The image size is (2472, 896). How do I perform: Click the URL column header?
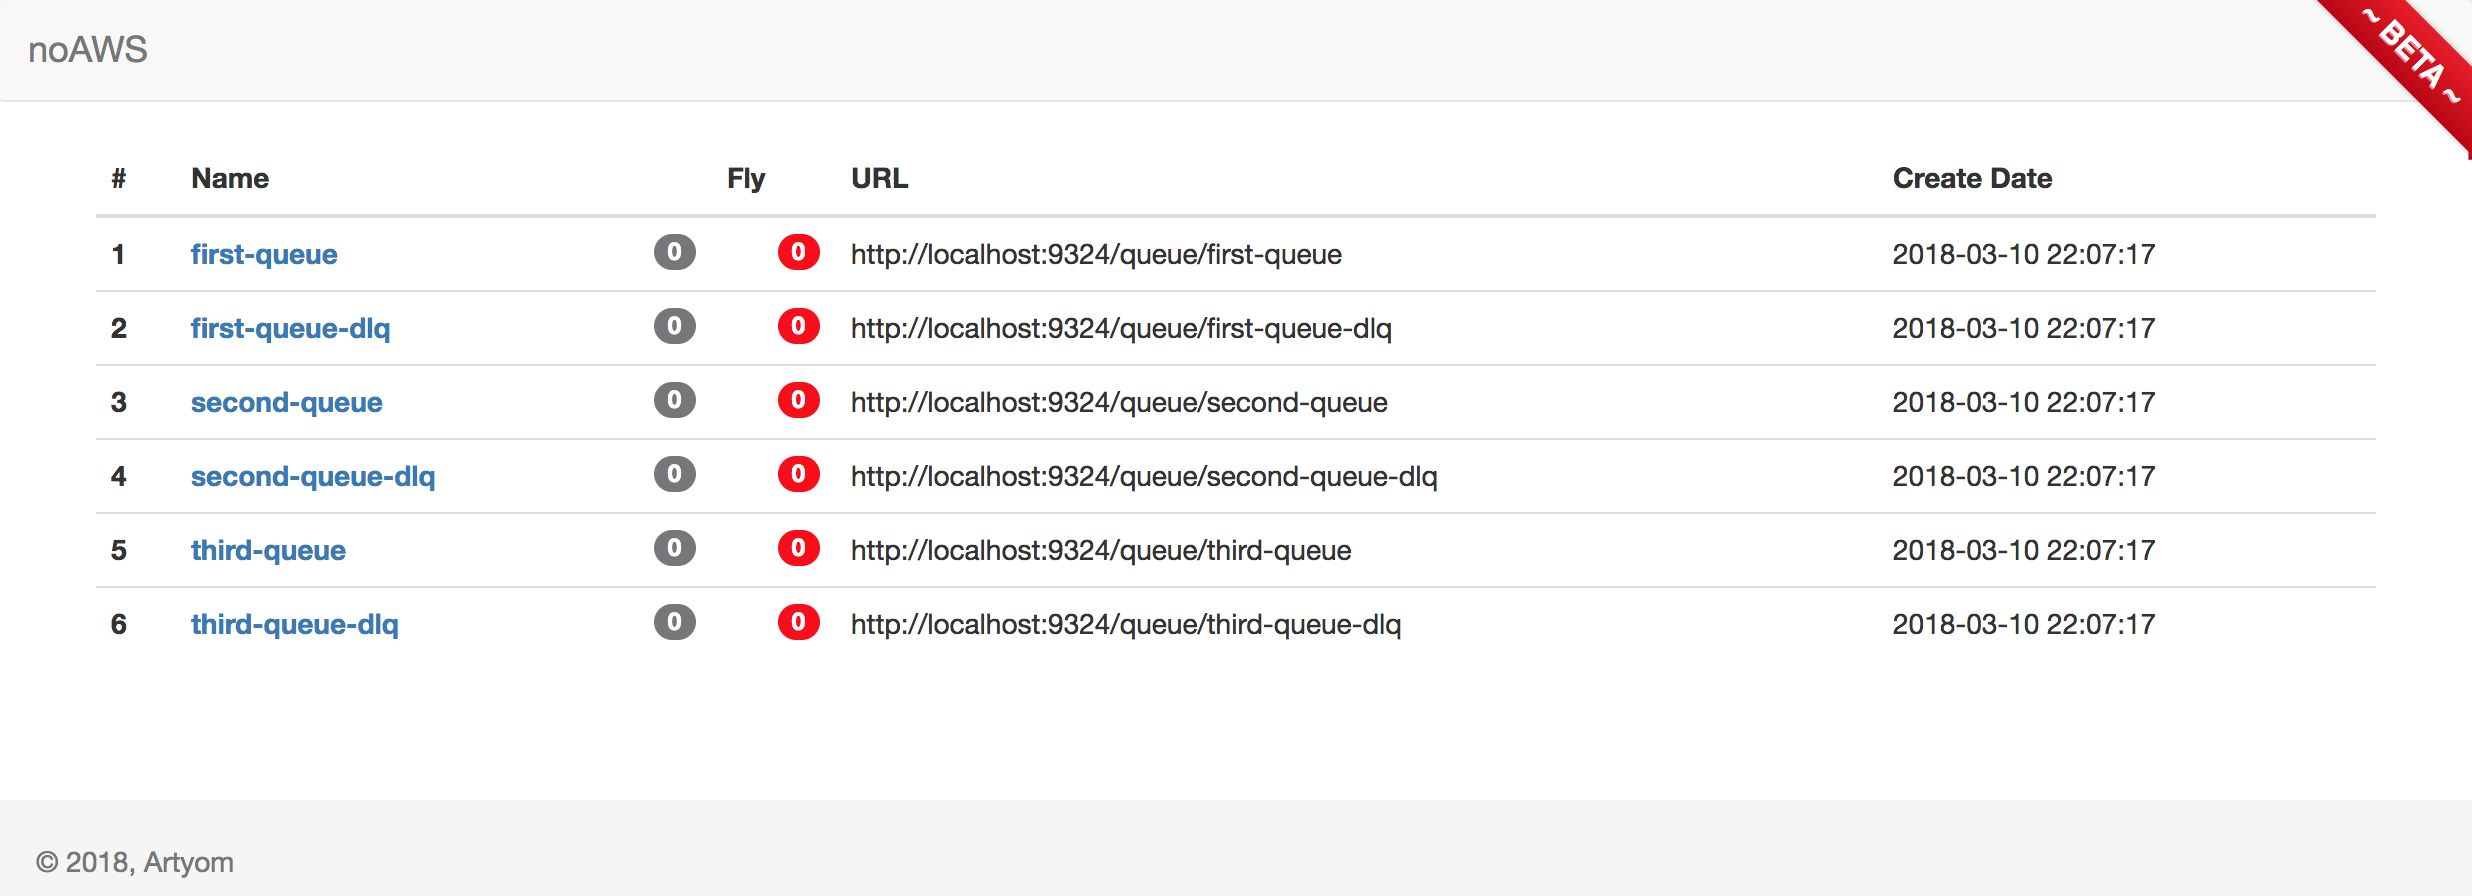coord(878,178)
